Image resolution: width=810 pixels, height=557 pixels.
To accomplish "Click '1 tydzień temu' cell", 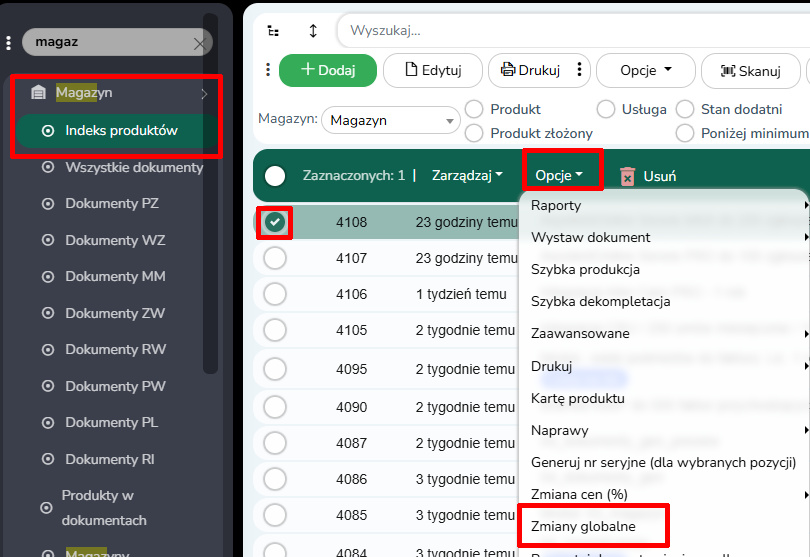I will click(x=461, y=294).
